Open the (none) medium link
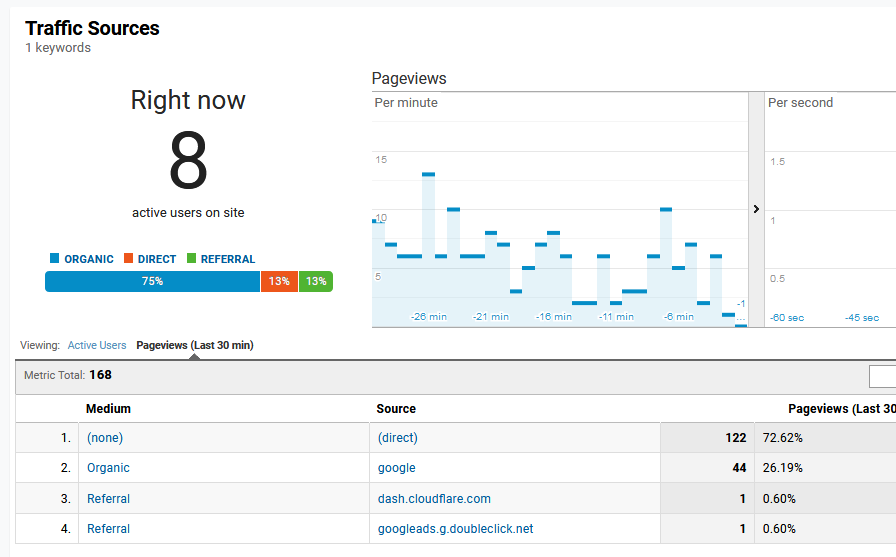Screen dimensions: 896x557 pyautogui.click(x=105, y=438)
